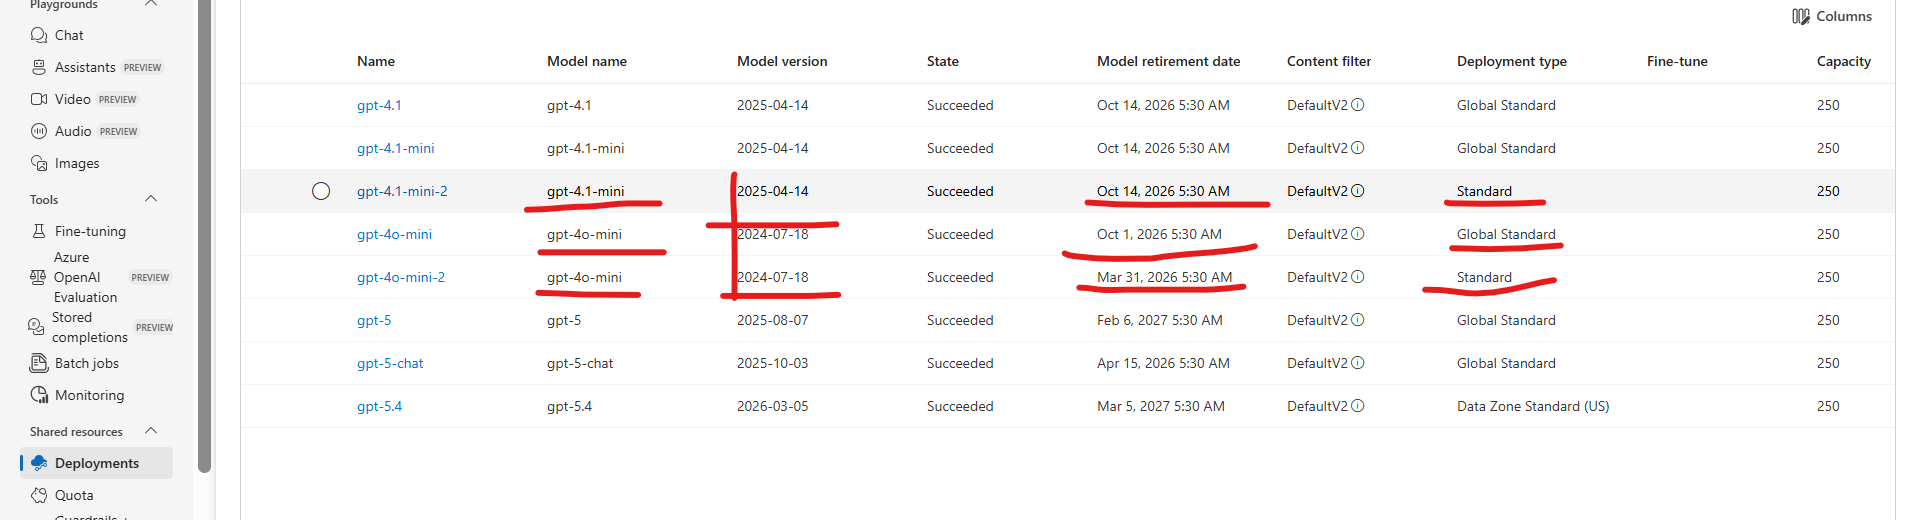The height and width of the screenshot is (520, 1918).
Task: Select the Video playground icon
Action: point(39,99)
